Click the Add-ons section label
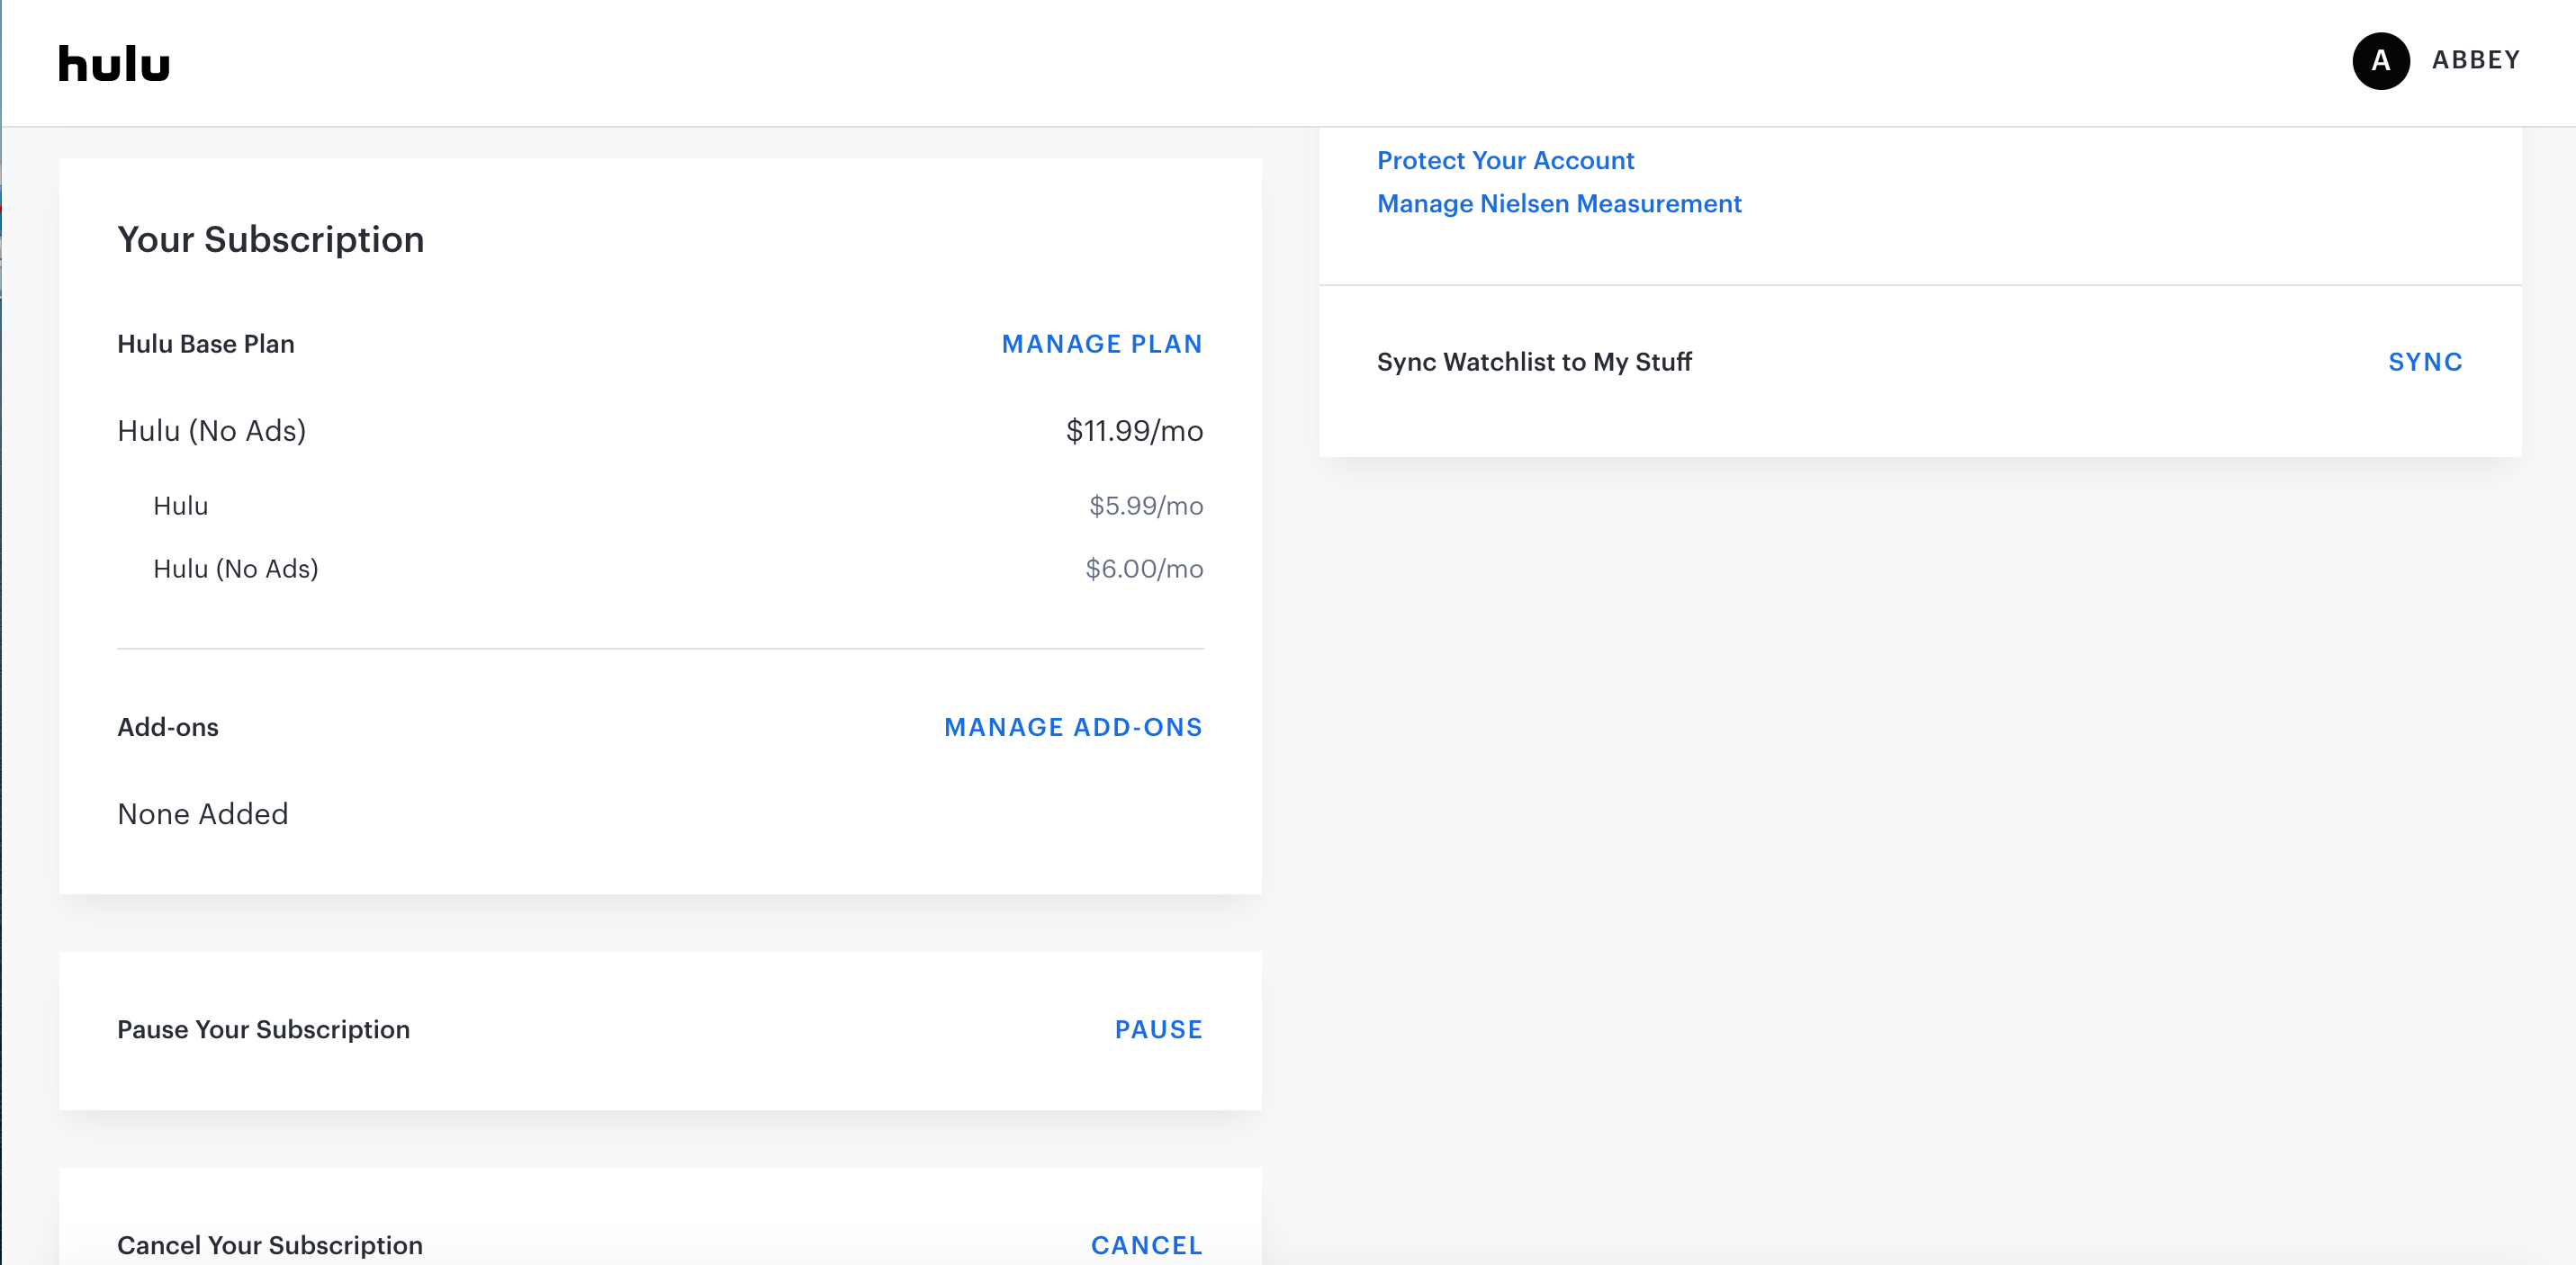 168,727
